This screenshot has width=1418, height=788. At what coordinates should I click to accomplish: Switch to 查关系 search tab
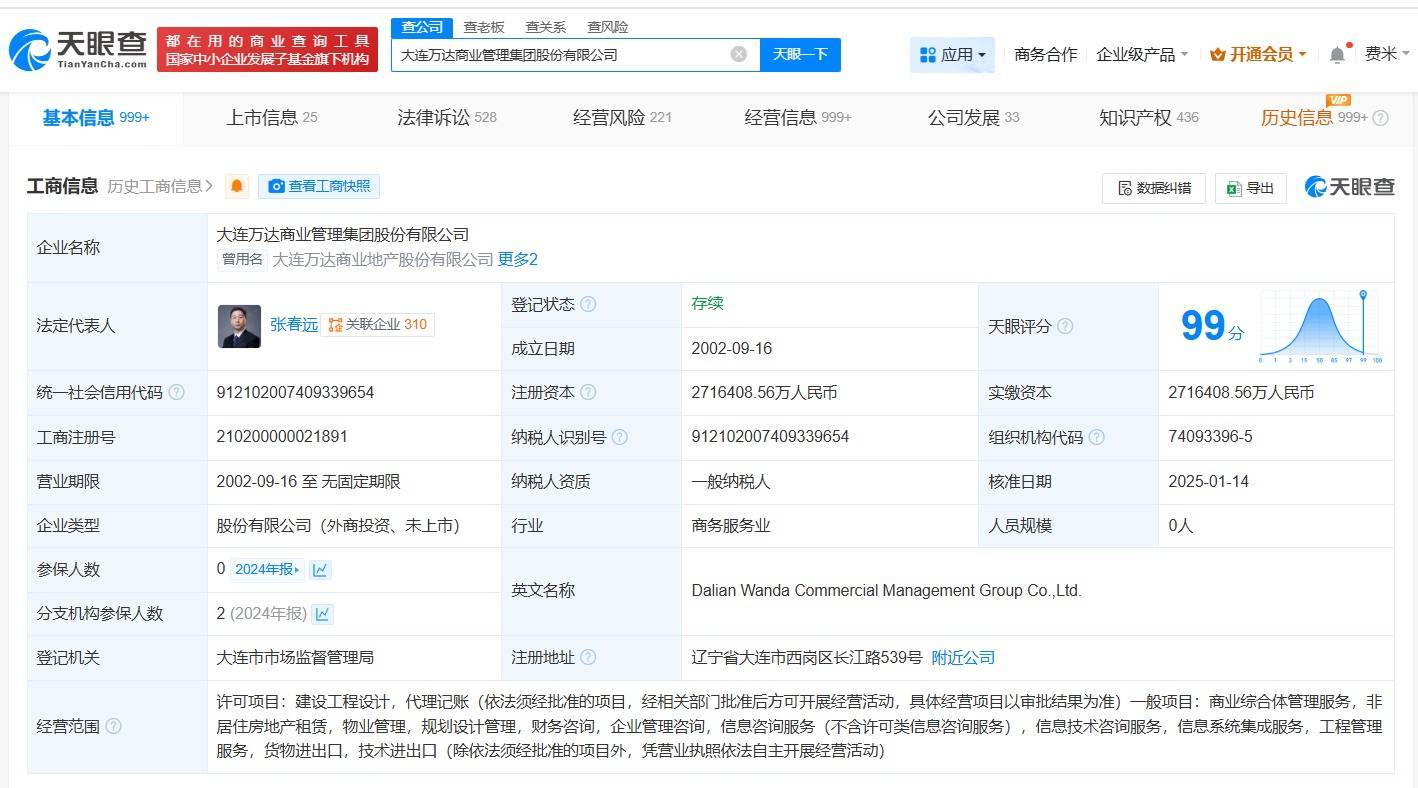(x=546, y=27)
